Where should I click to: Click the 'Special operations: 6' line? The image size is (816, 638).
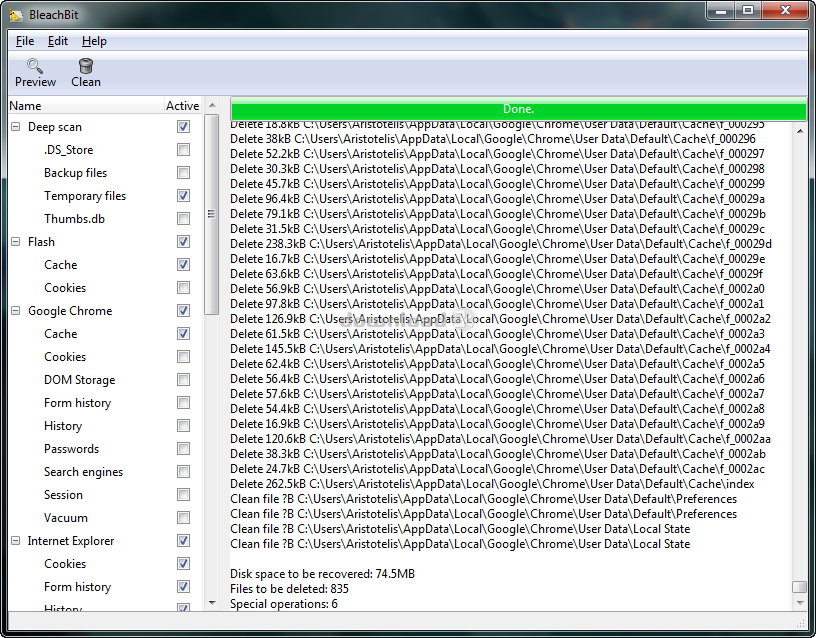[x=284, y=604]
